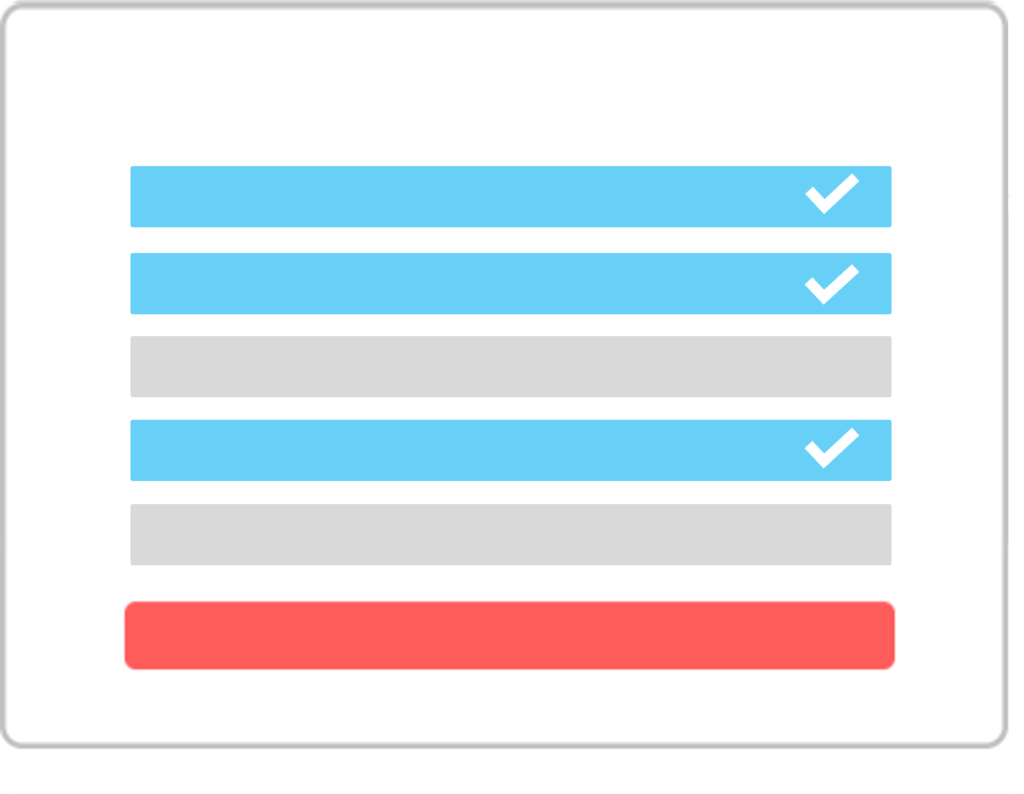
Task: Activate the third list item, shown in gray
Action: [x=511, y=366]
